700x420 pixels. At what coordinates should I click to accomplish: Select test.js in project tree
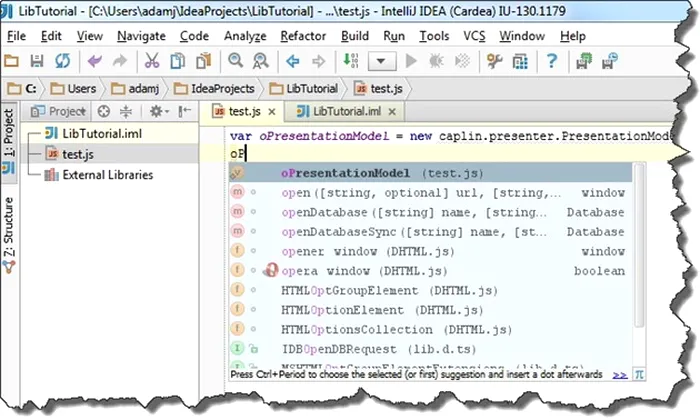click(x=70, y=154)
